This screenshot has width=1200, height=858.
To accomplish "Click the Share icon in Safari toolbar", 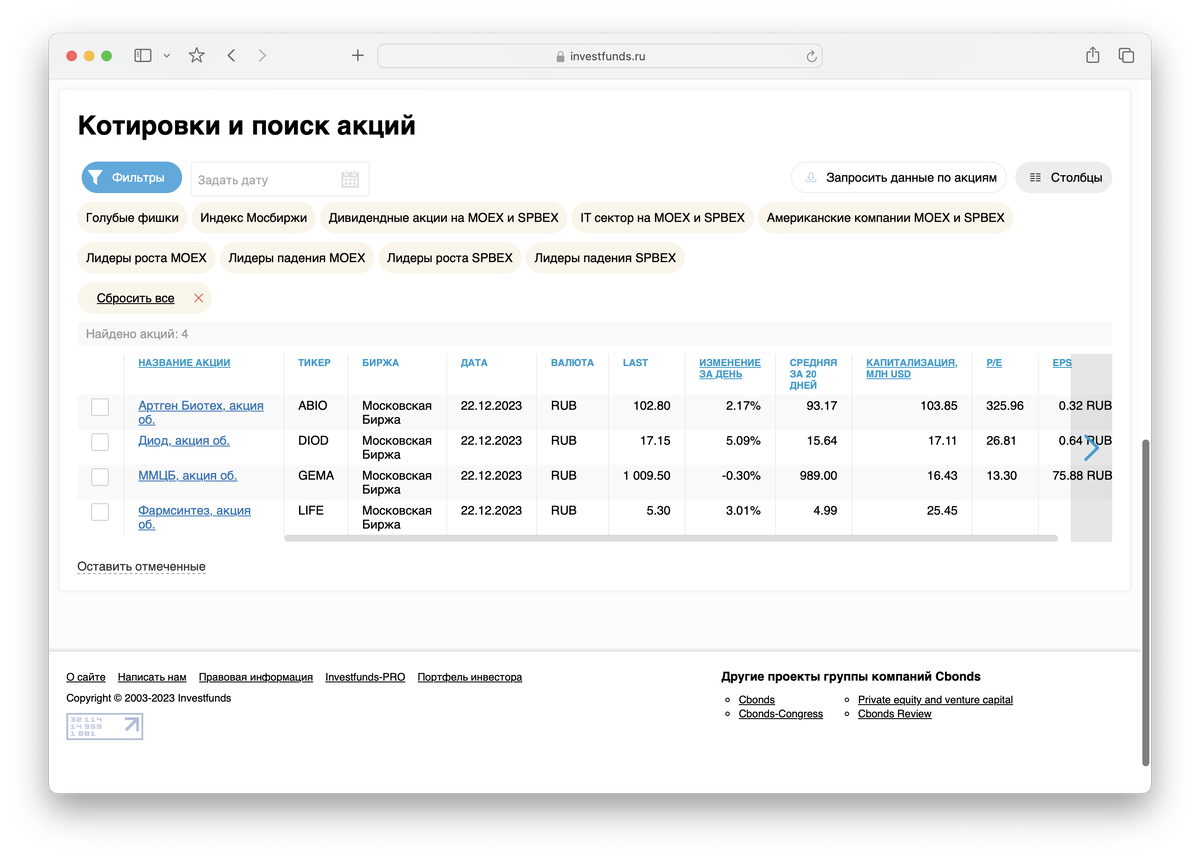I will [1093, 55].
